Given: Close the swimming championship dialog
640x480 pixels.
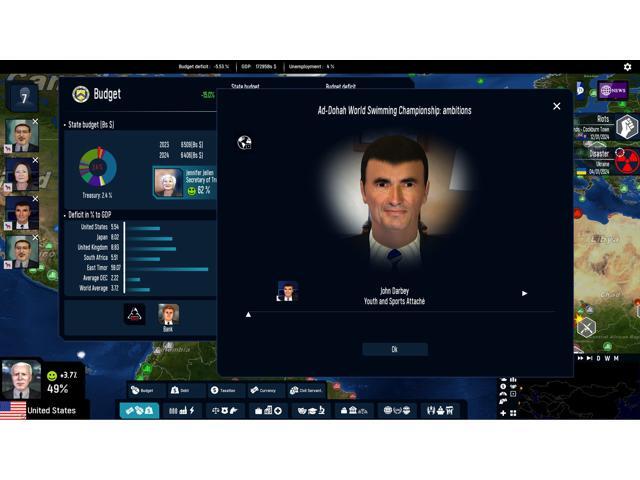Looking at the screenshot, I should click(x=556, y=106).
